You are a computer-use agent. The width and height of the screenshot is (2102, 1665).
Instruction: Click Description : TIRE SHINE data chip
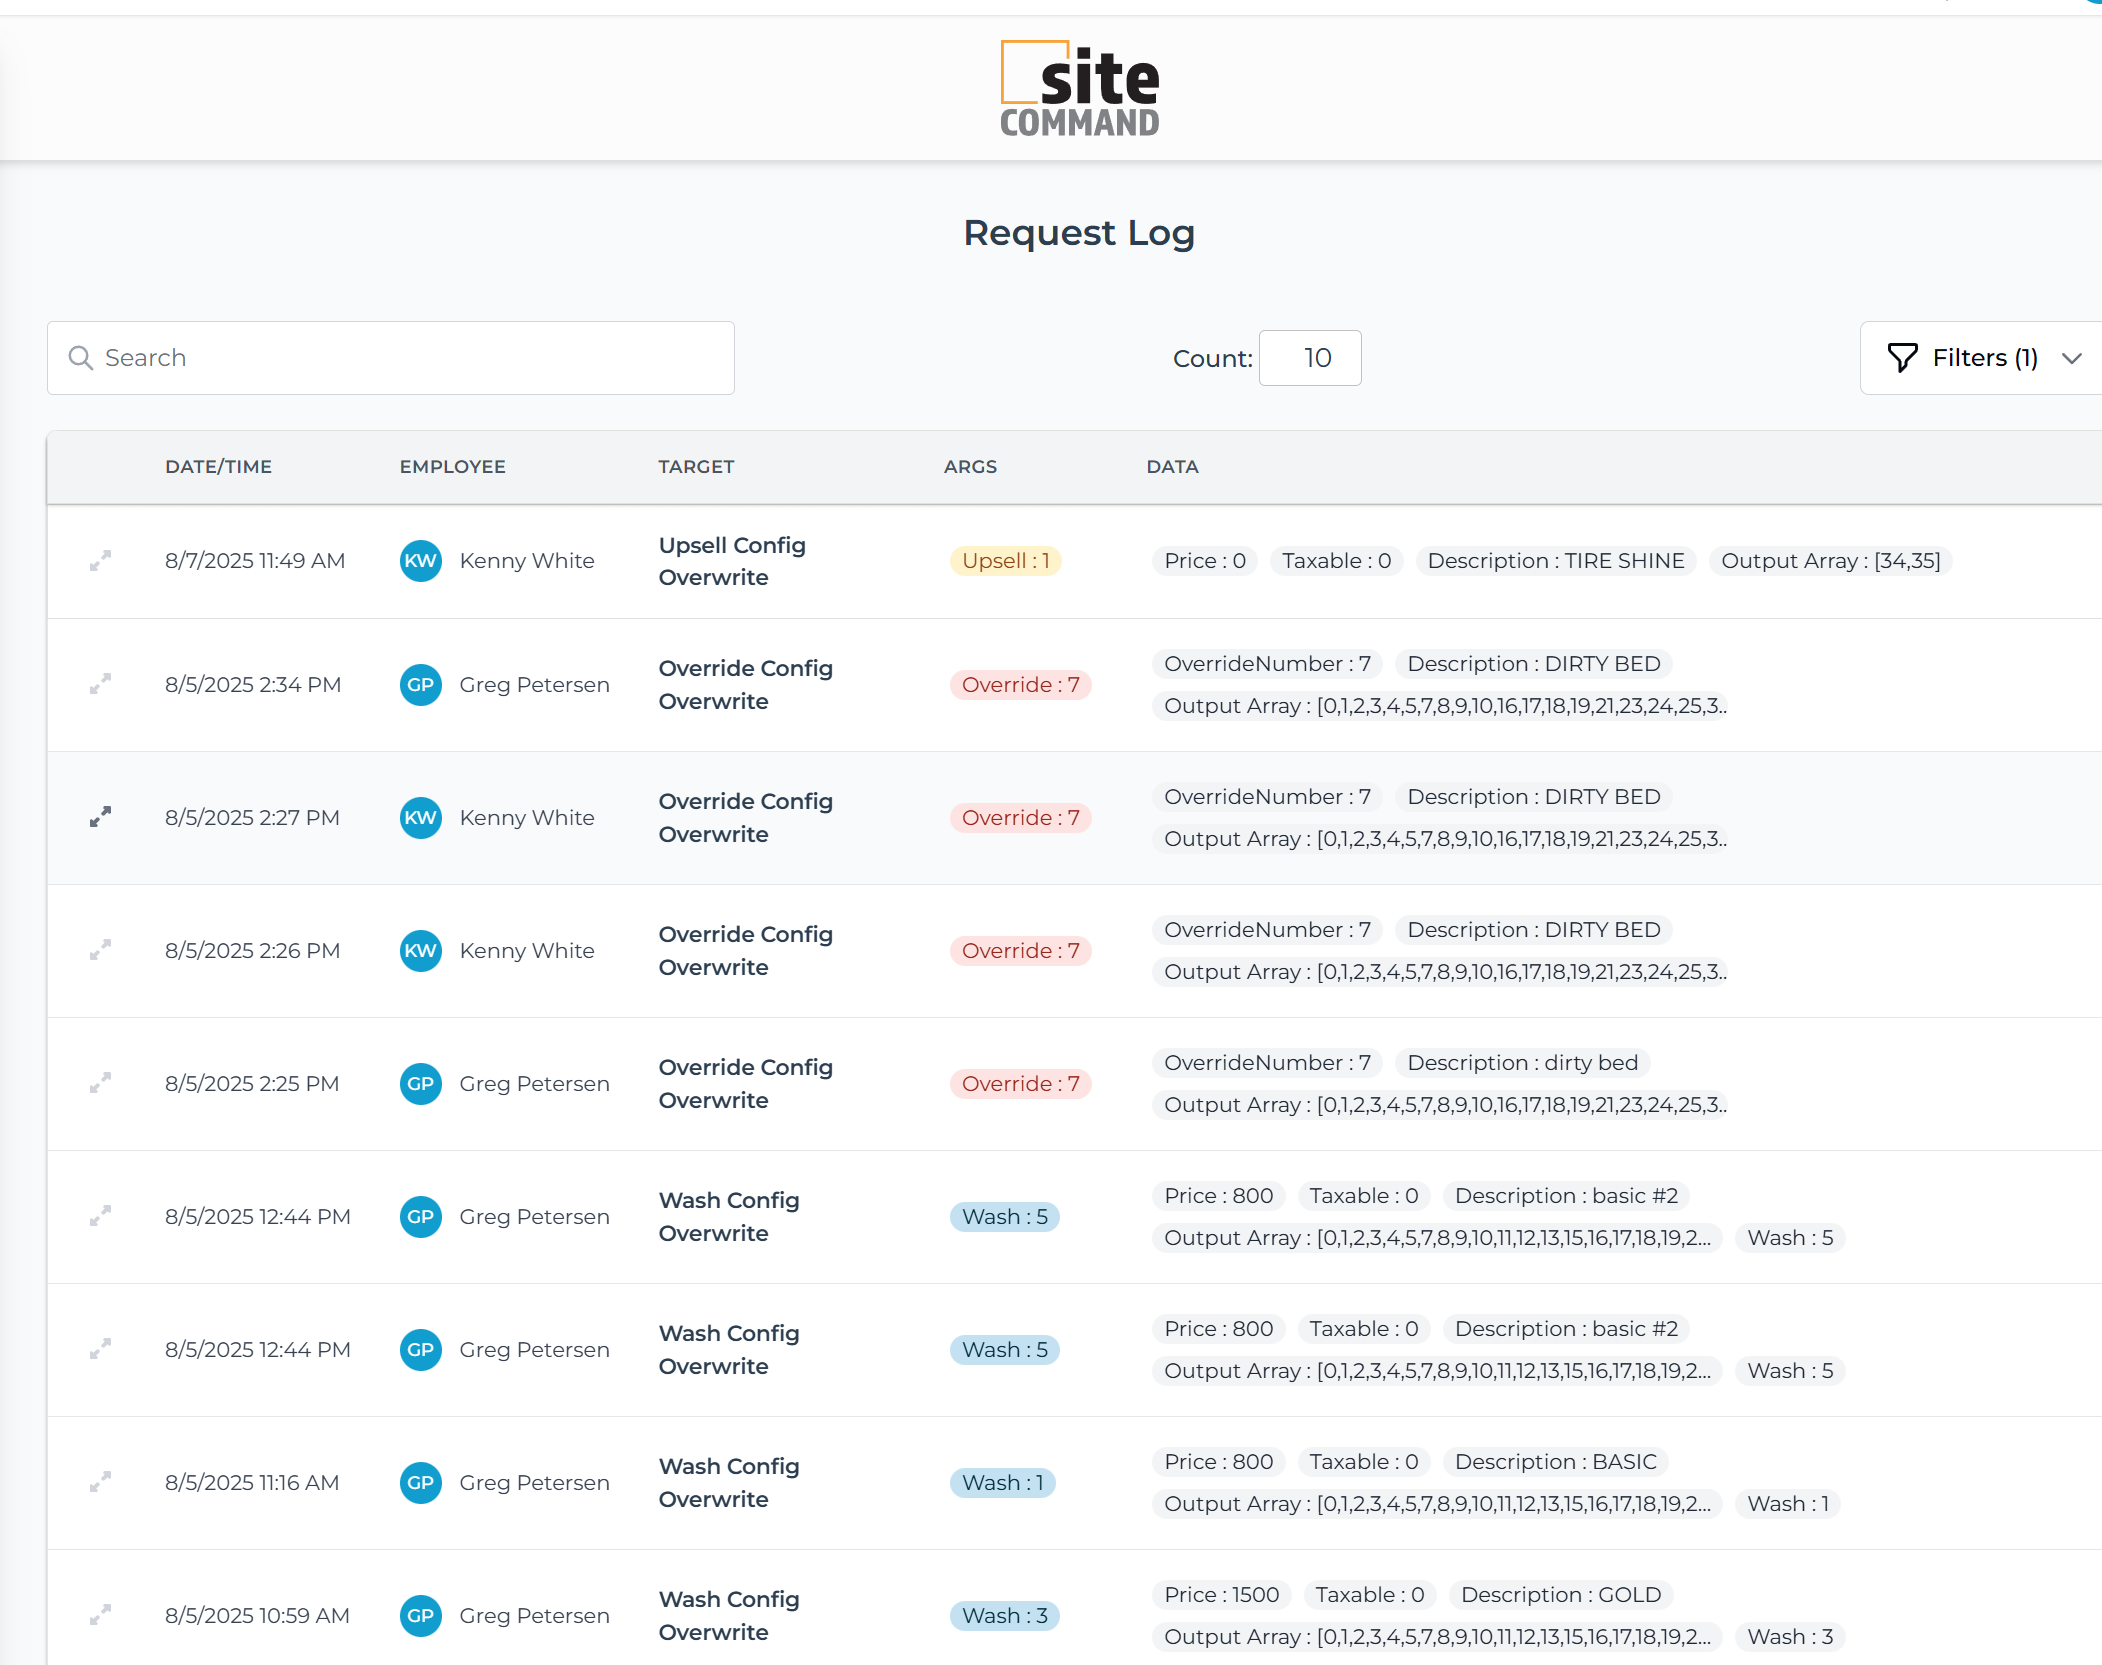(1555, 561)
